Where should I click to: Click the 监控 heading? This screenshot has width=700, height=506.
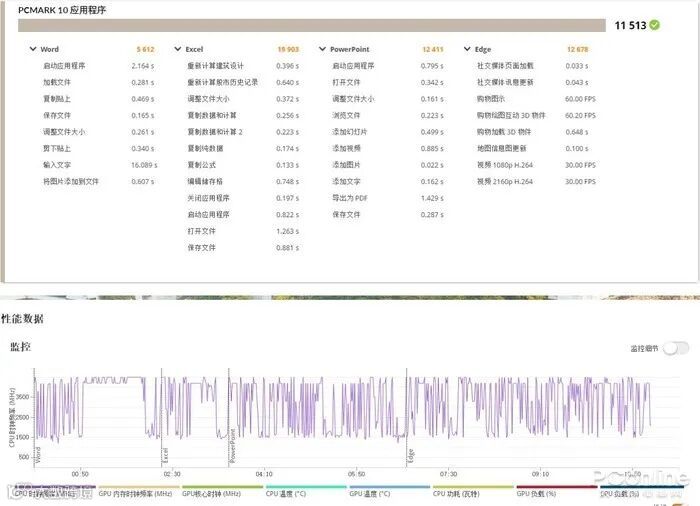[x=21, y=347]
